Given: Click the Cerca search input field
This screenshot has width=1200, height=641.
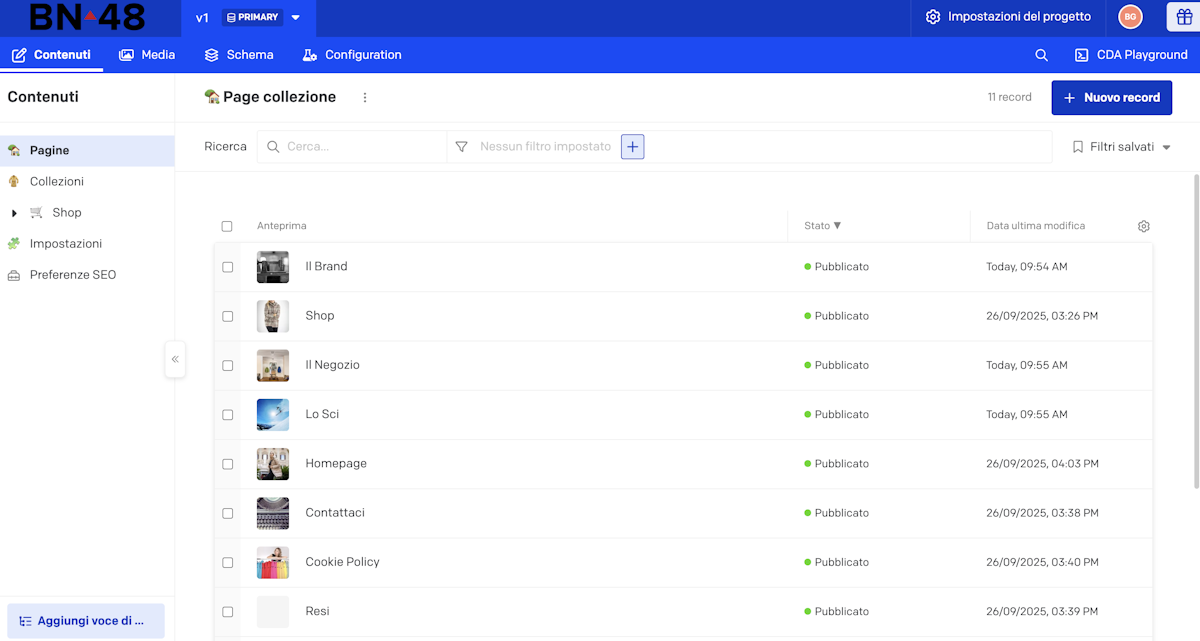Looking at the screenshot, I should point(360,147).
